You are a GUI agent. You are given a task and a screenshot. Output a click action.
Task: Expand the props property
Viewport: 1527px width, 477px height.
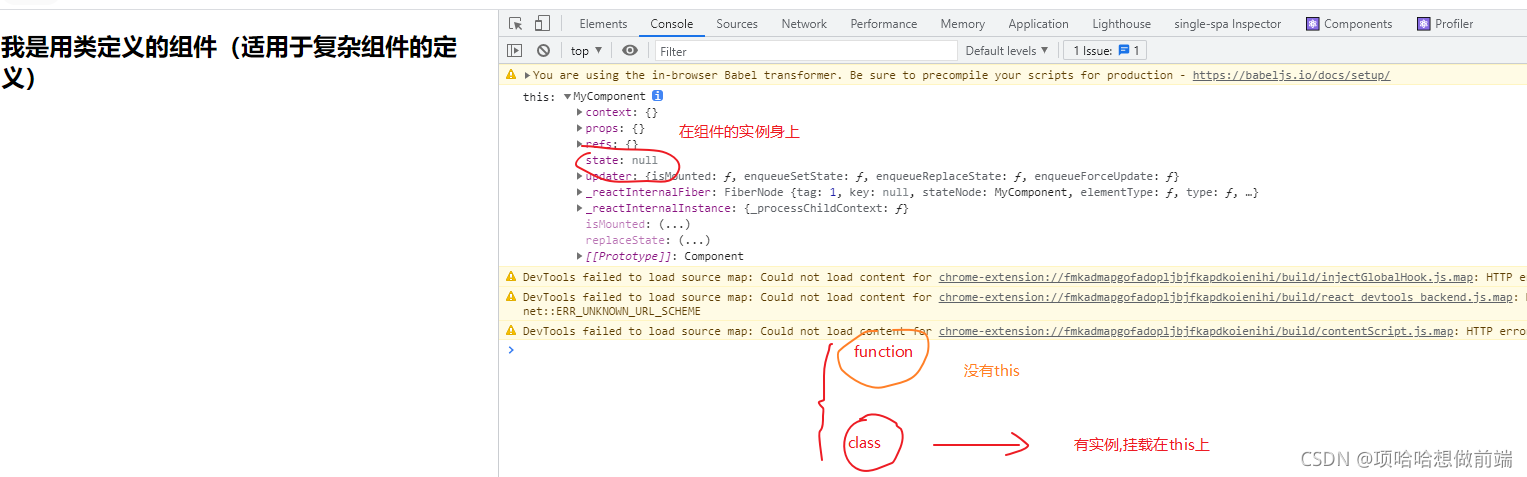click(x=580, y=129)
